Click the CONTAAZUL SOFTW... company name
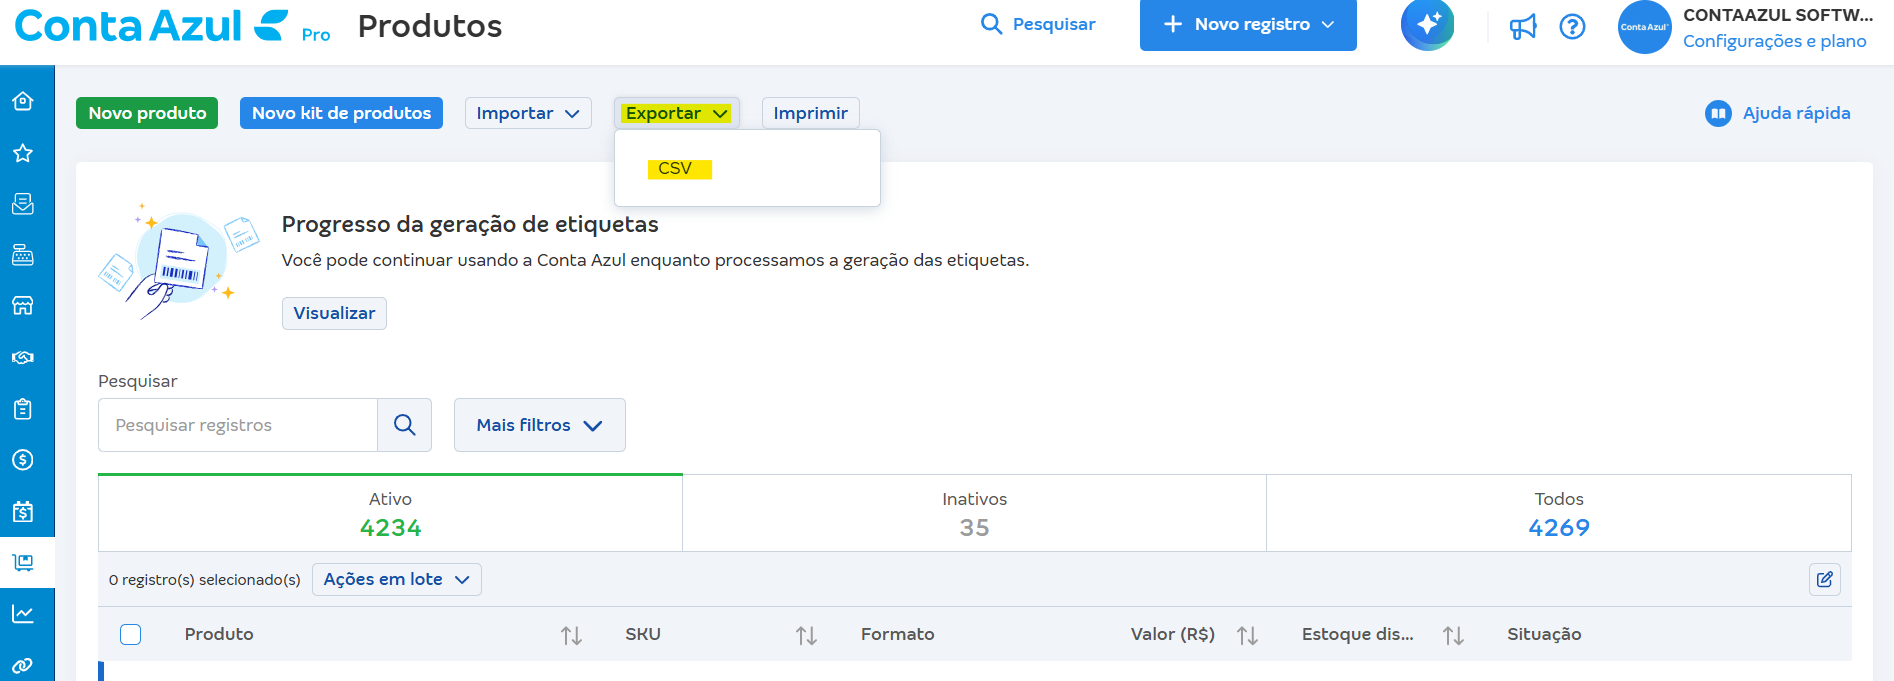Screen dimensions: 1894x681 pos(1778,15)
